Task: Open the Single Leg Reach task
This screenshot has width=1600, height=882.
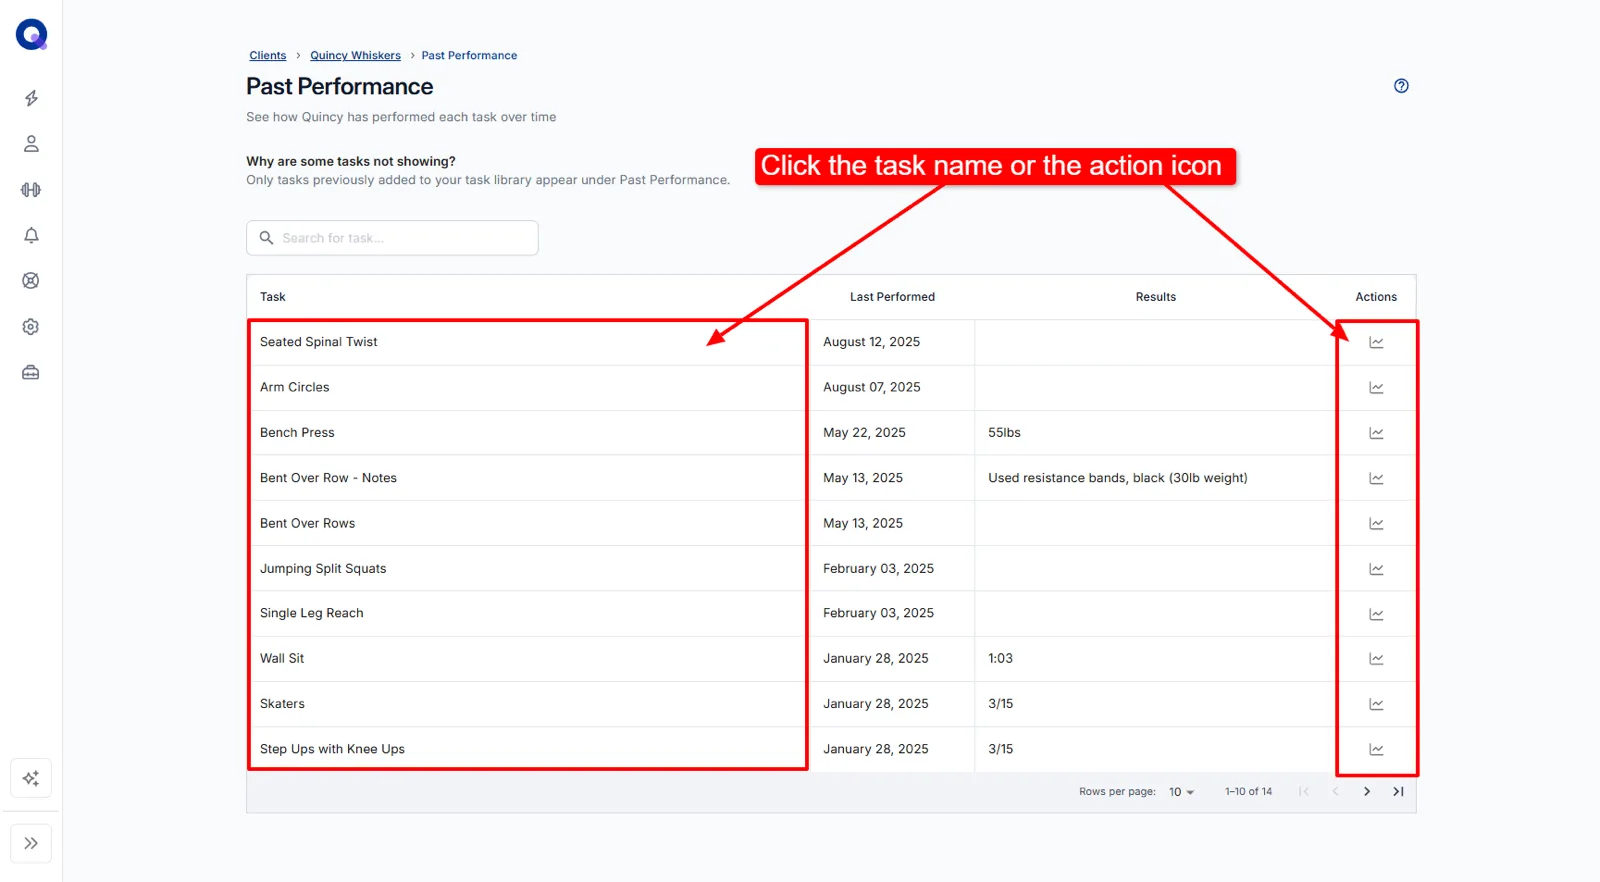Action: tap(311, 613)
